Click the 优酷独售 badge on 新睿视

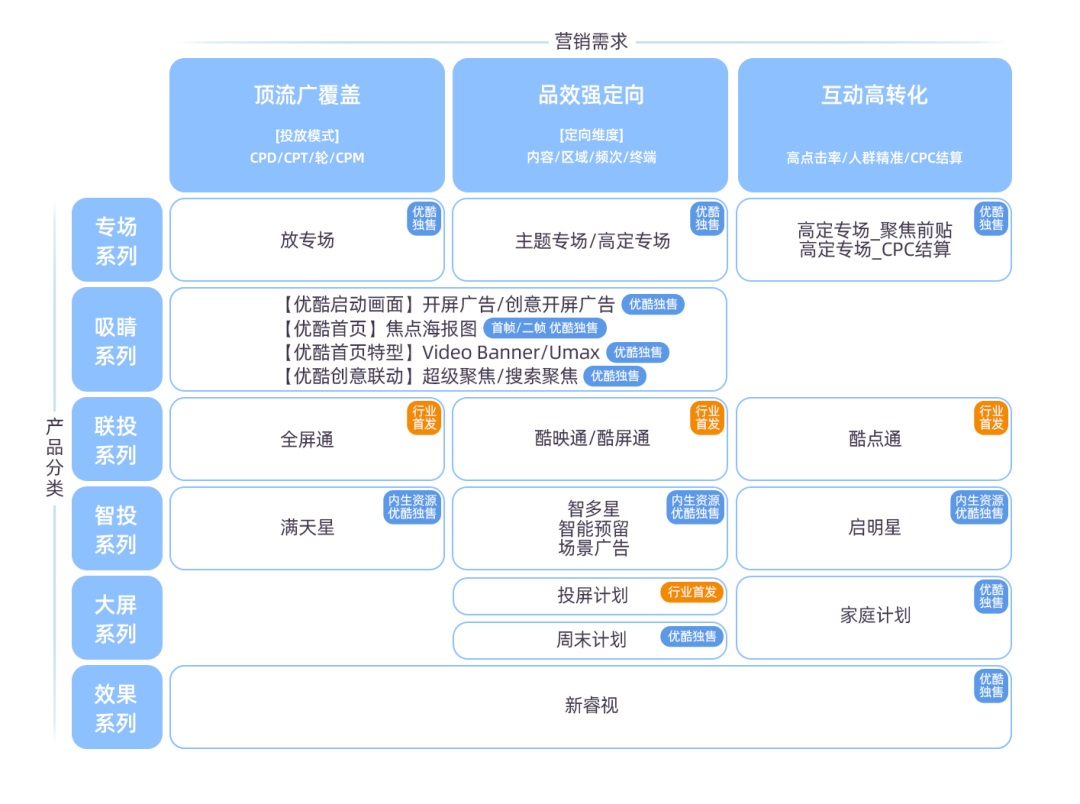click(x=991, y=686)
